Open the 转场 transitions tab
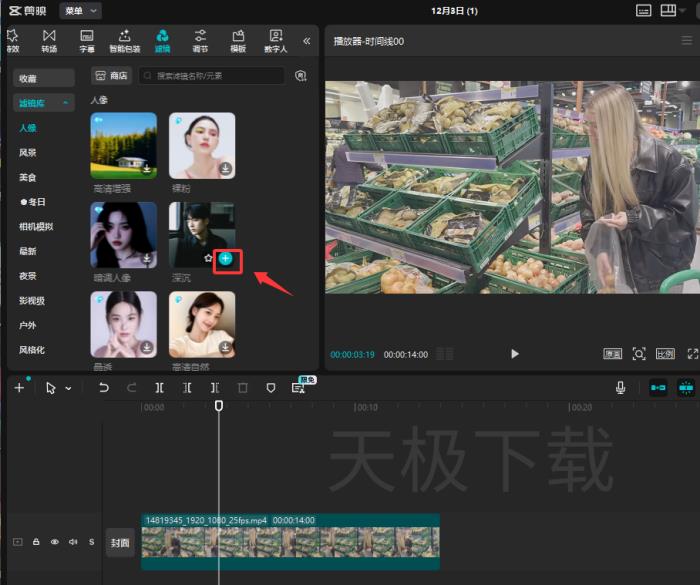700x585 pixels. 49,40
